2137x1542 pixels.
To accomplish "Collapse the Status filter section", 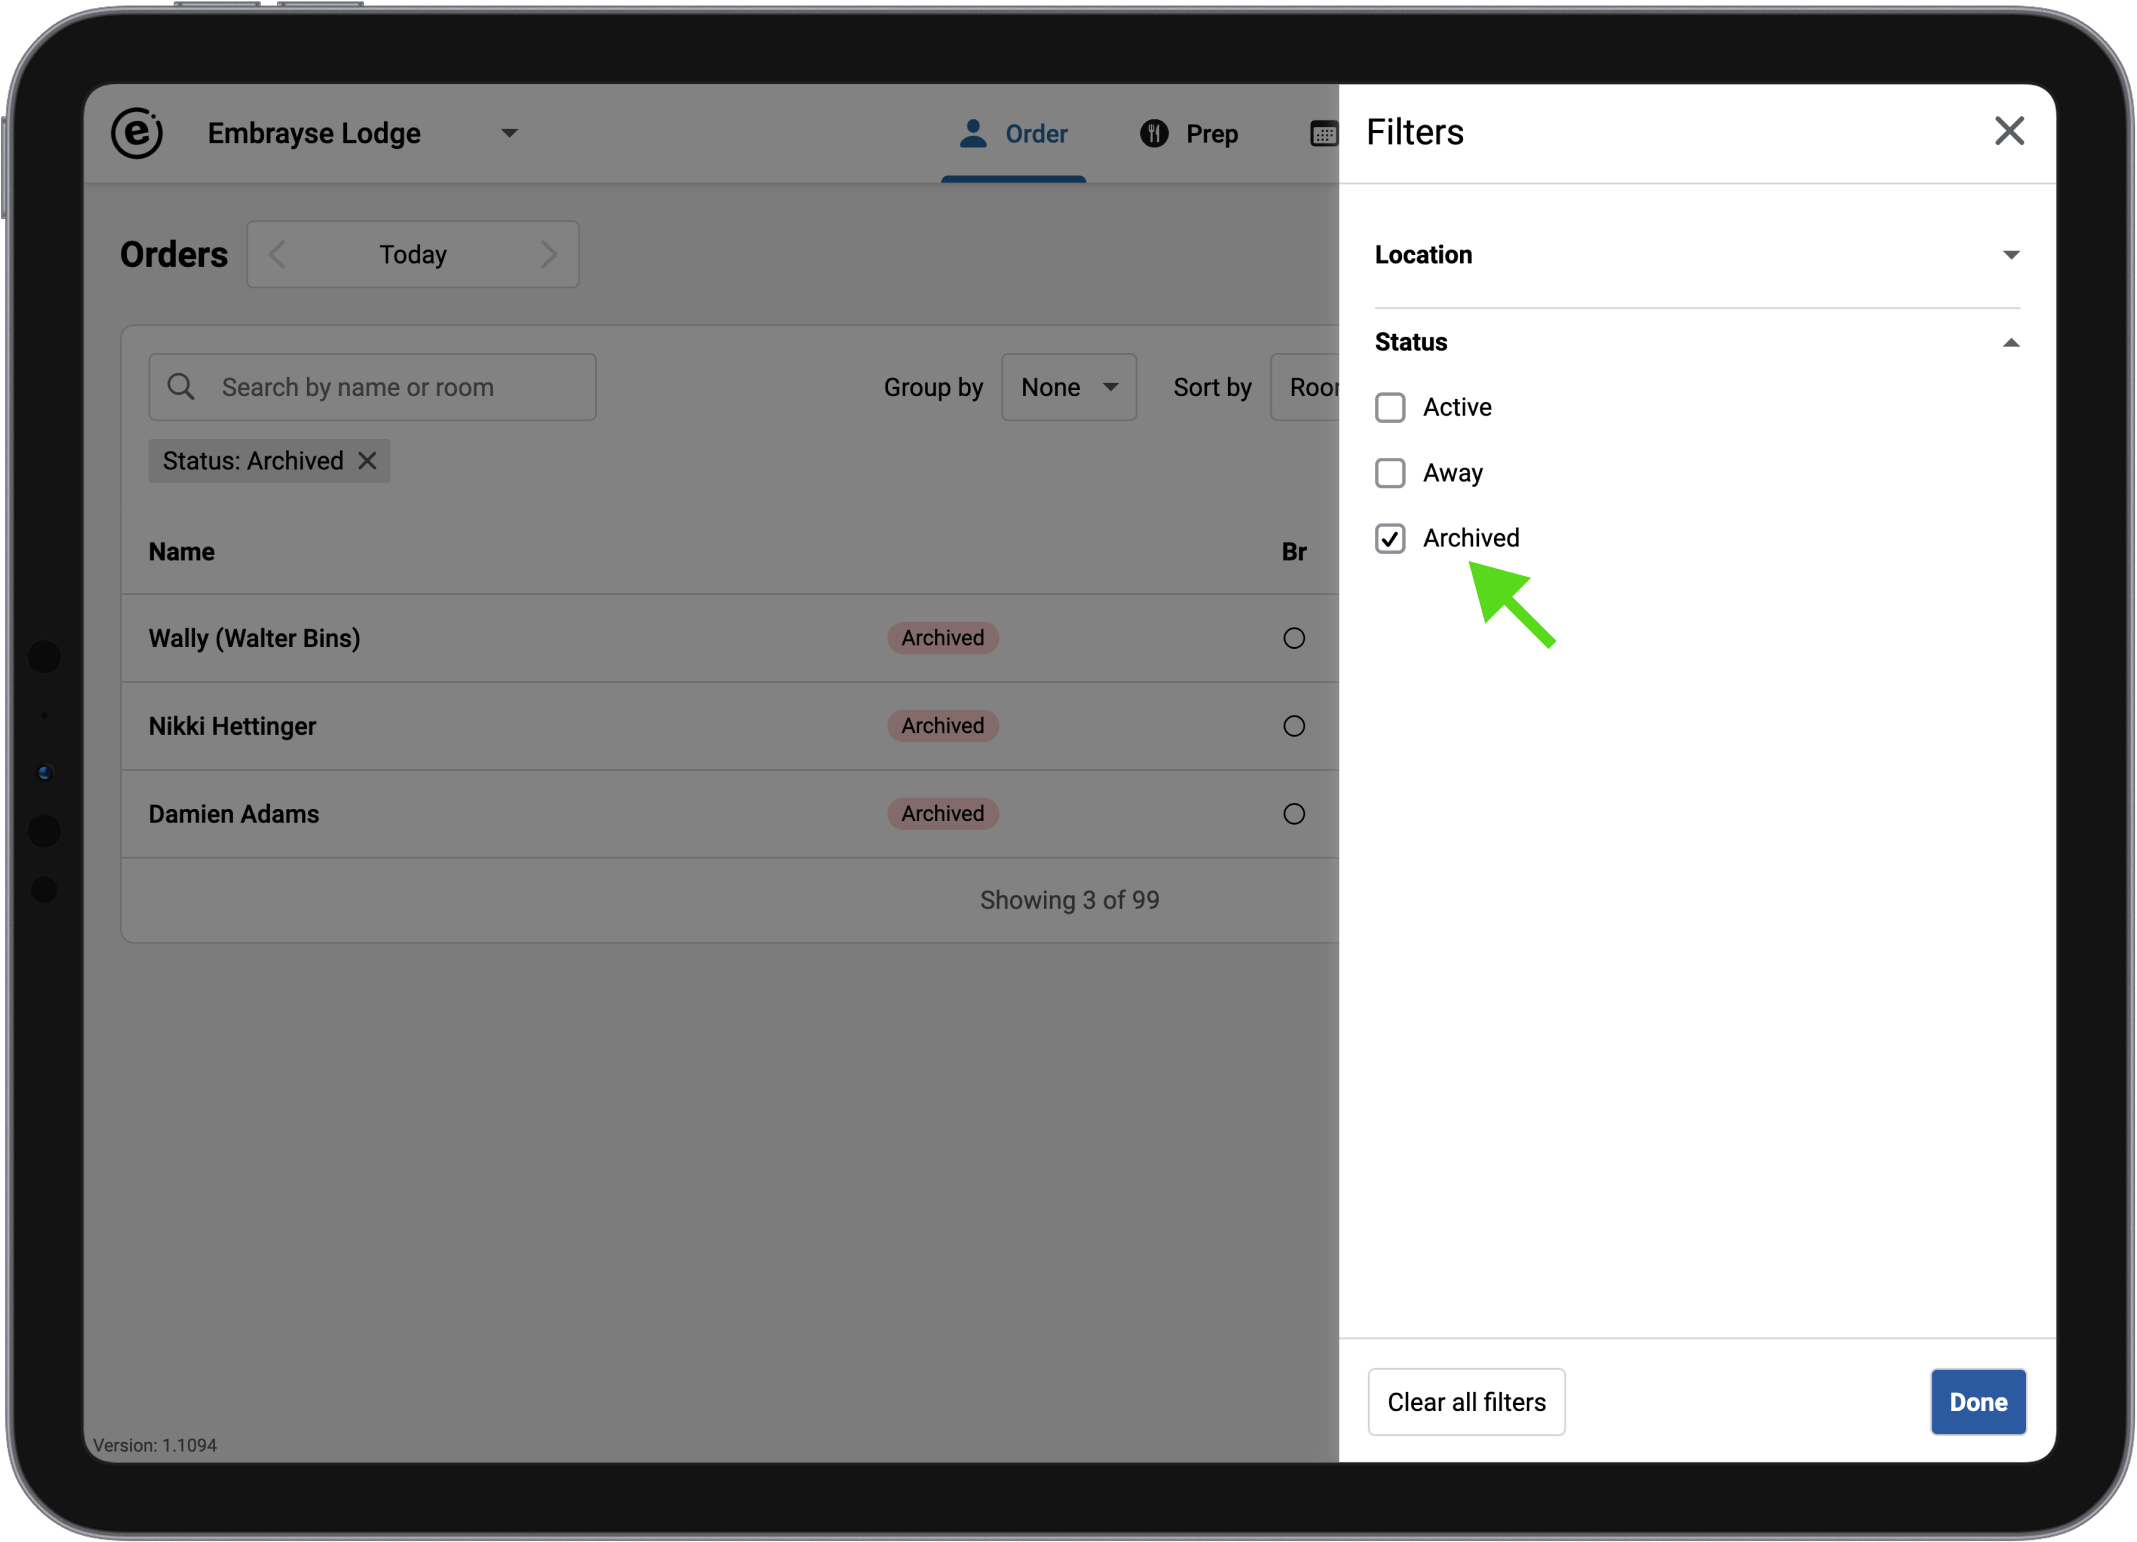I will pos(2010,343).
